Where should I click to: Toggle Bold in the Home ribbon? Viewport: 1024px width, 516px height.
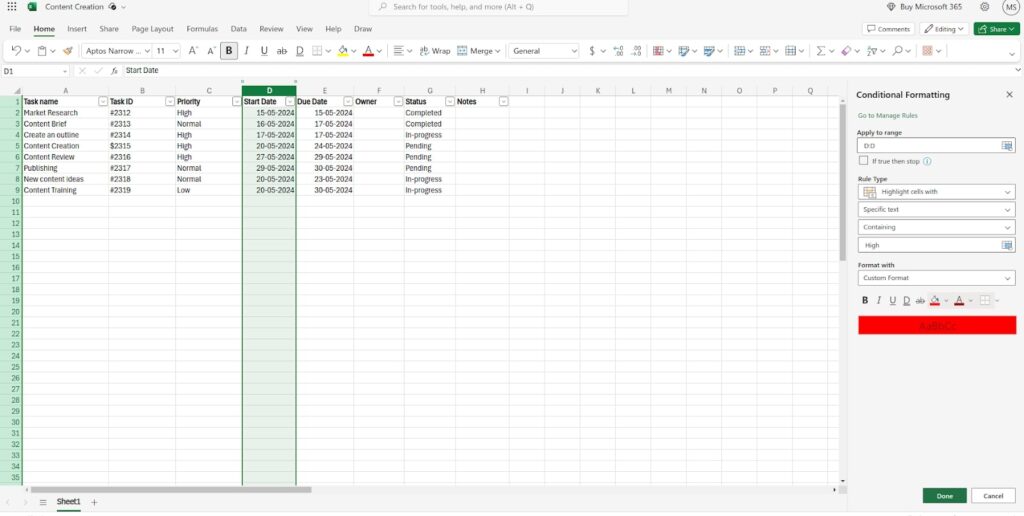[229, 51]
